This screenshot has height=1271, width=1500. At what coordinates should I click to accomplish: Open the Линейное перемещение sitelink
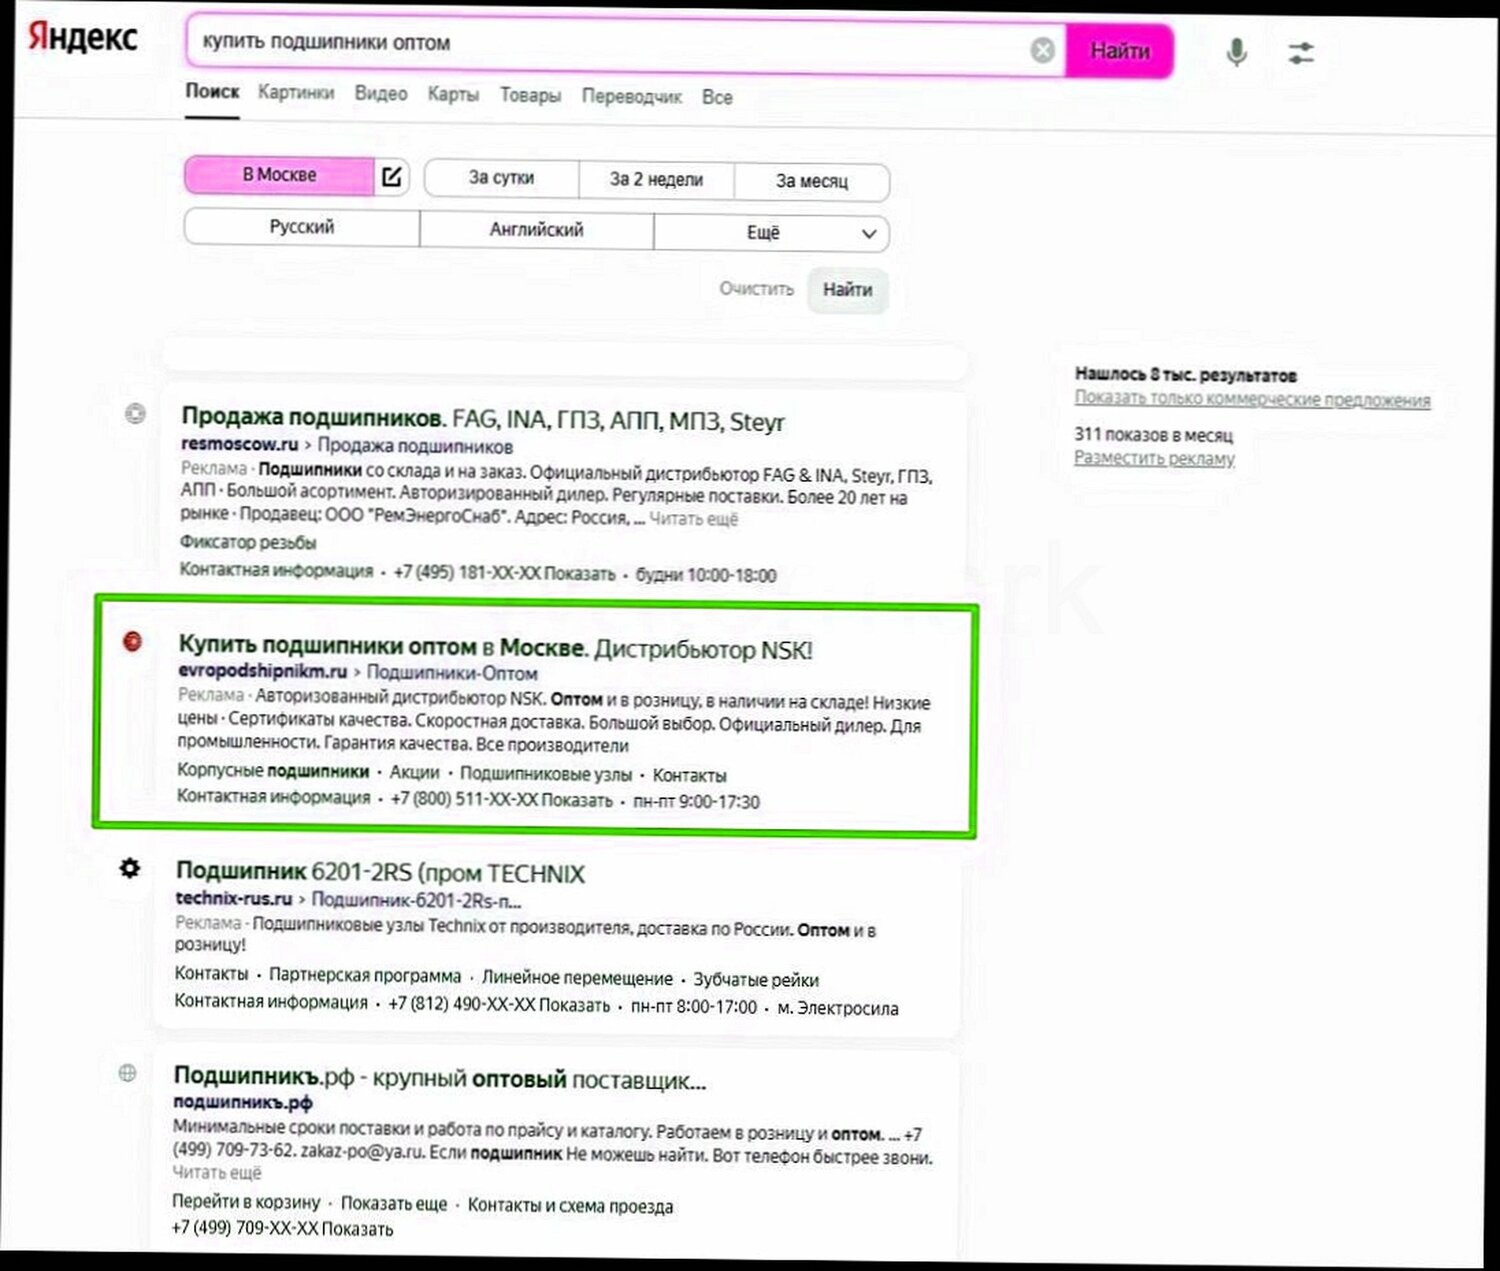click(577, 978)
